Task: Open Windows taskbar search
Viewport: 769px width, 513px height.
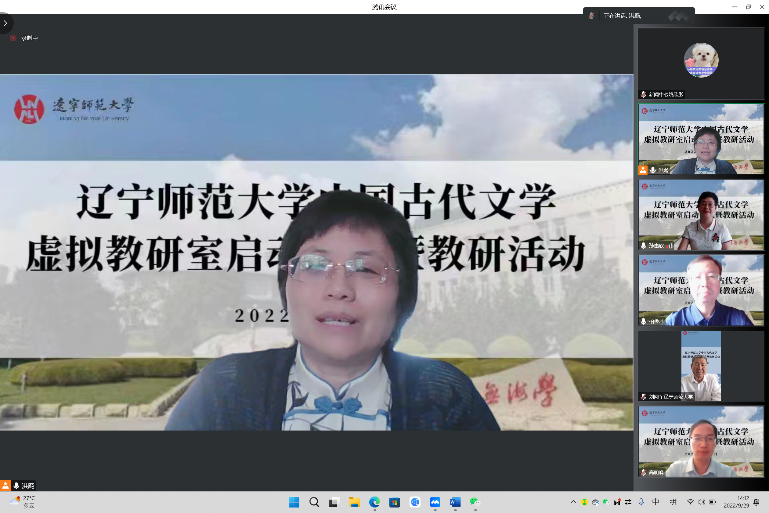Action: 314,502
